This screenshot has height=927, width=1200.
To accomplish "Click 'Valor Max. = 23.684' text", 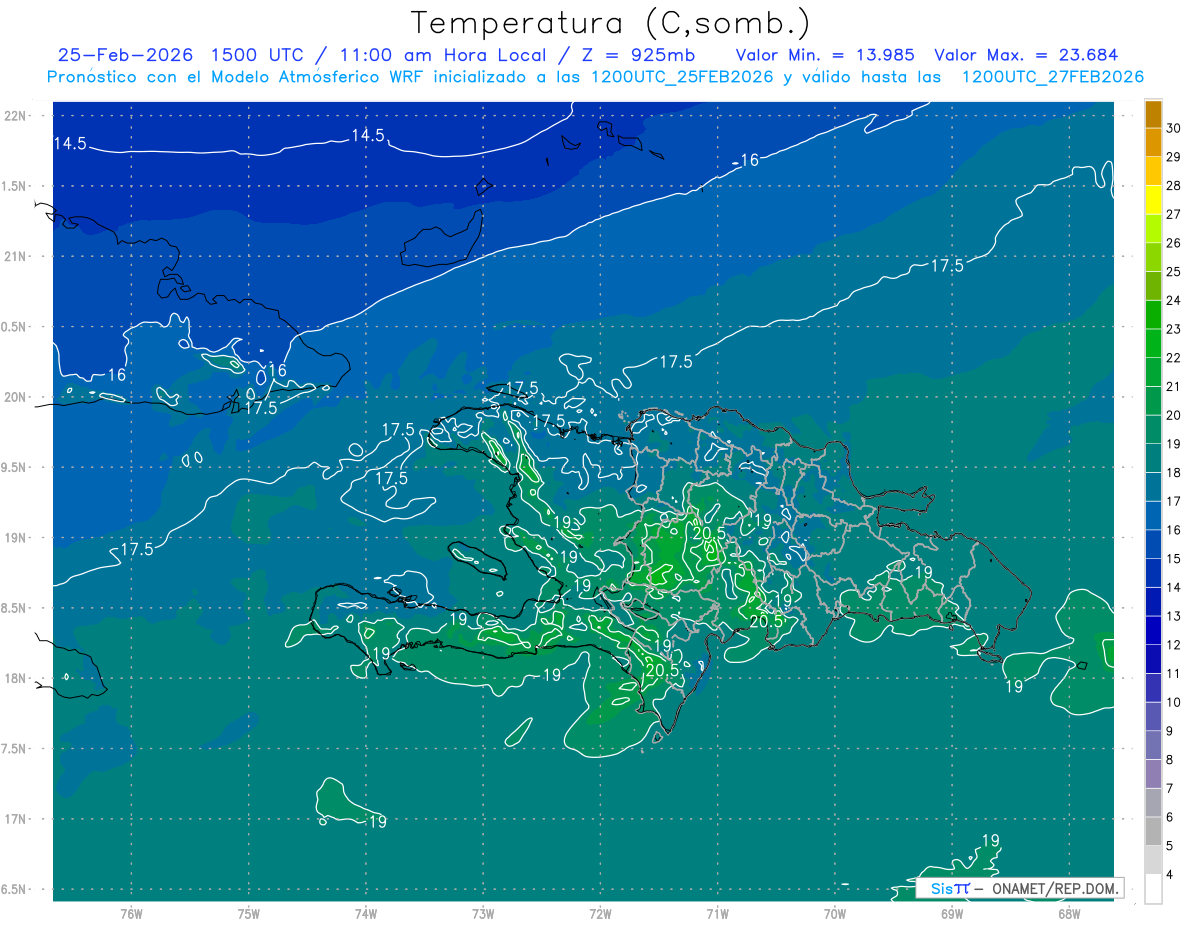I will click(1026, 55).
